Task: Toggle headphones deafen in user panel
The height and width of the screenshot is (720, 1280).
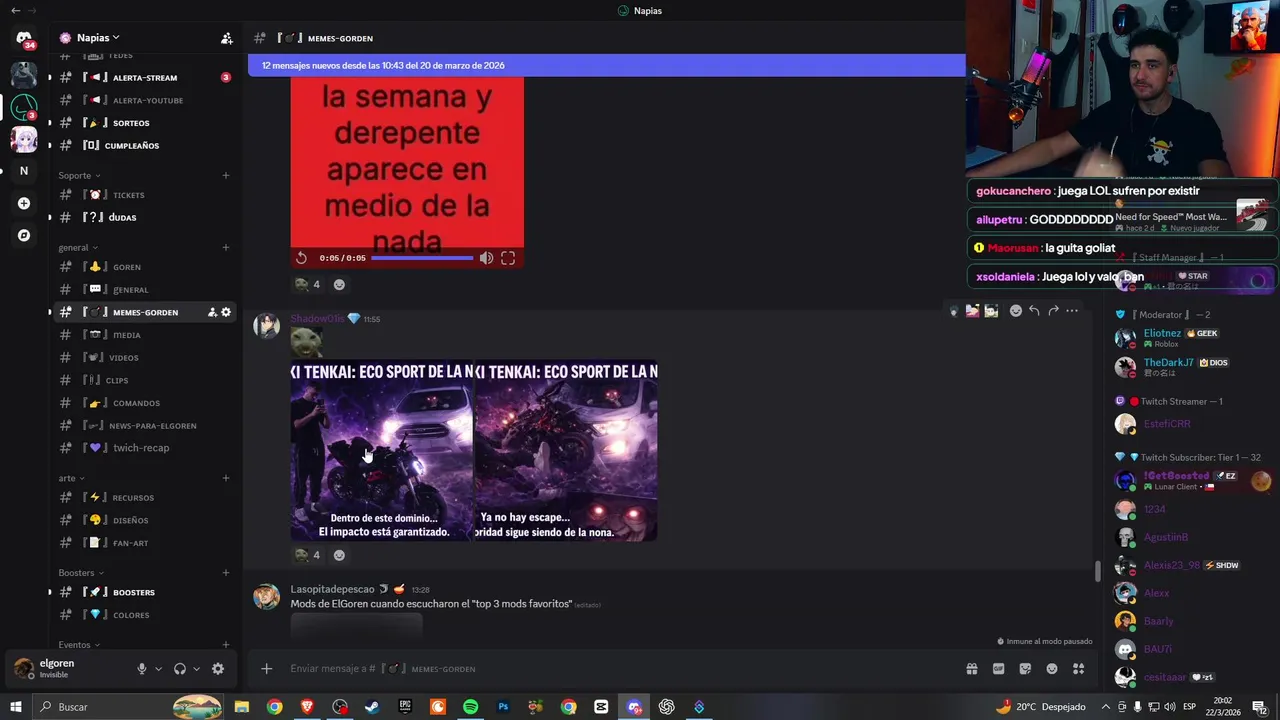Action: tap(180, 669)
